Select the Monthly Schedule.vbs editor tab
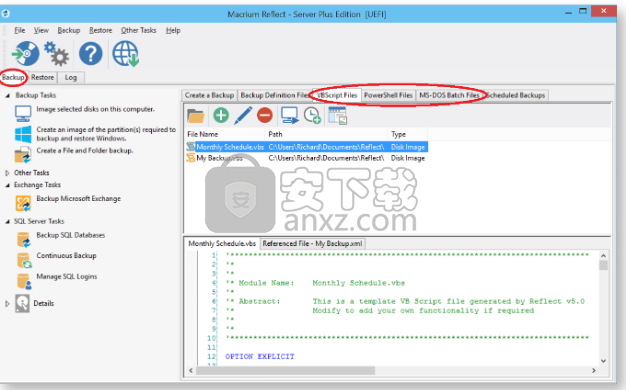Viewport: 626px width, 390px height. [x=222, y=244]
